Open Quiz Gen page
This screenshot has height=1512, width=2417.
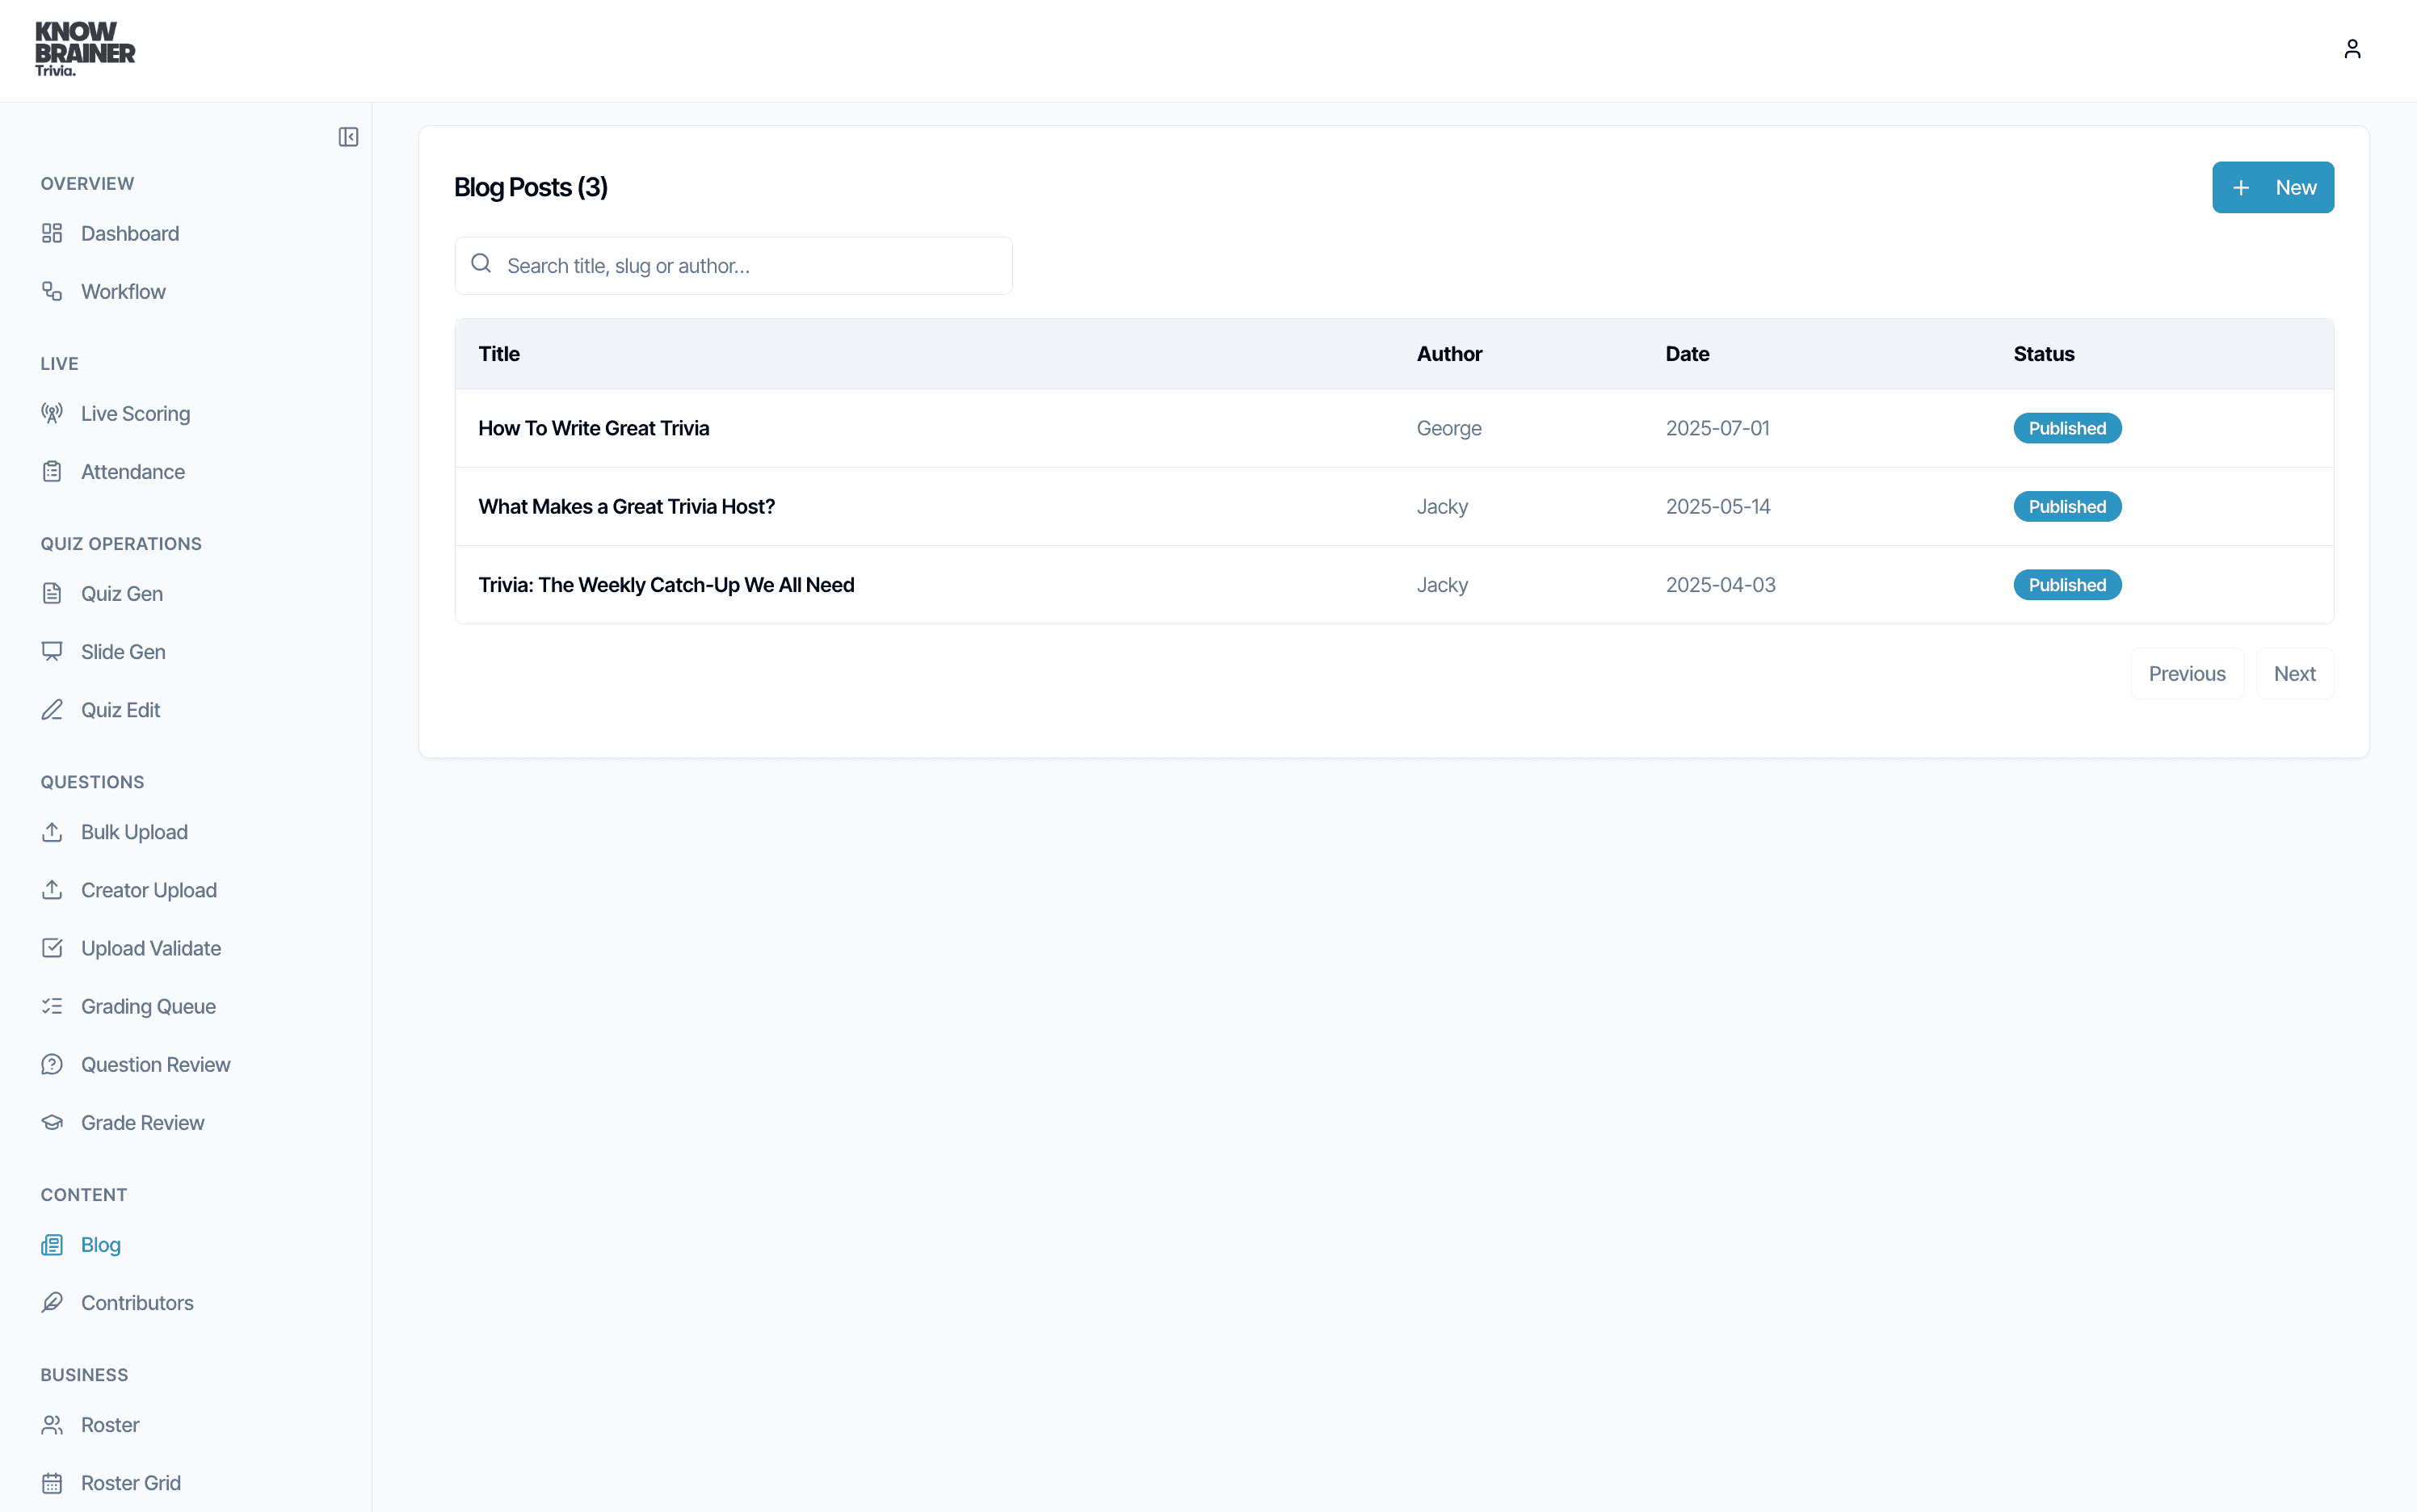pyautogui.click(x=122, y=593)
